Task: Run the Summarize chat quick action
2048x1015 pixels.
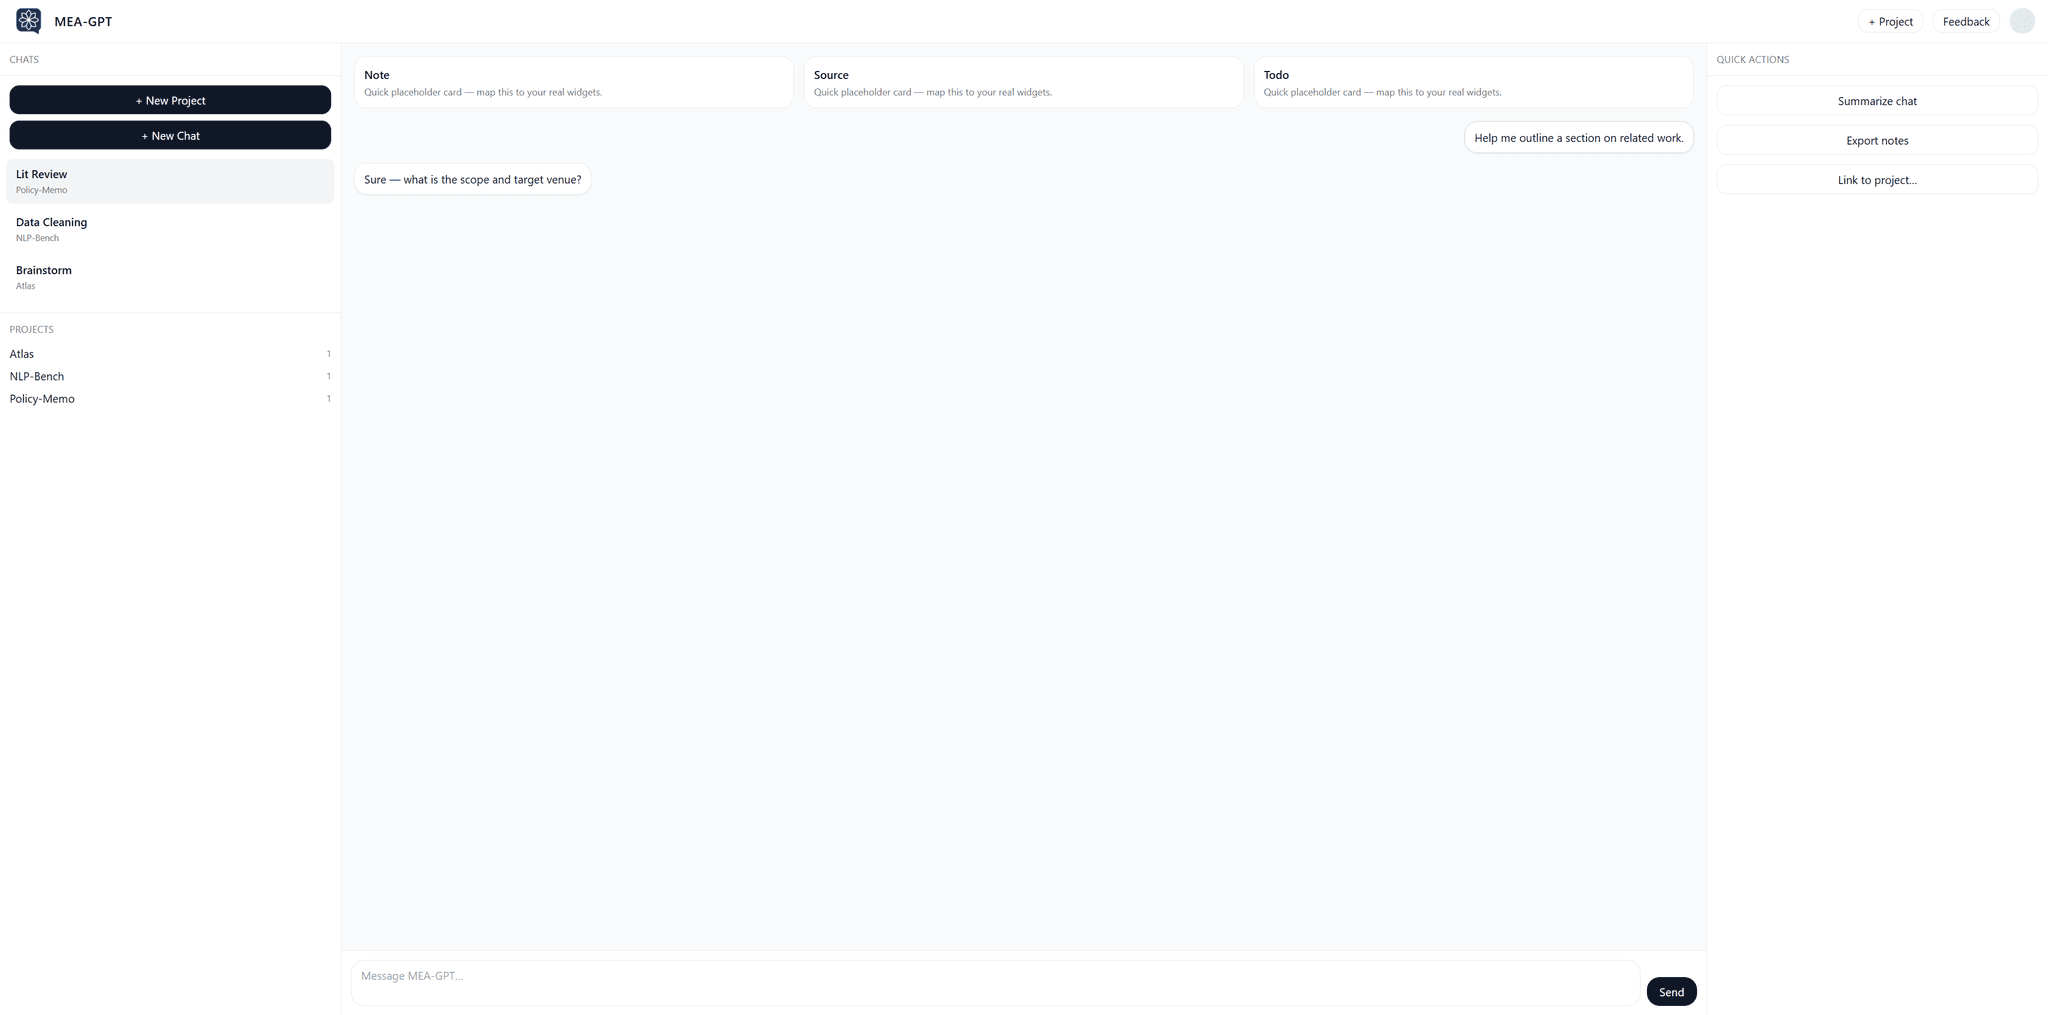Action: coord(1877,100)
